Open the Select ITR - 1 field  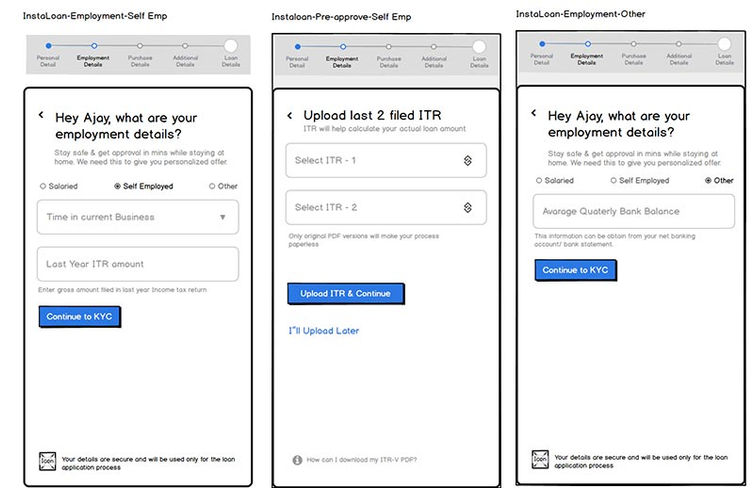(386, 161)
